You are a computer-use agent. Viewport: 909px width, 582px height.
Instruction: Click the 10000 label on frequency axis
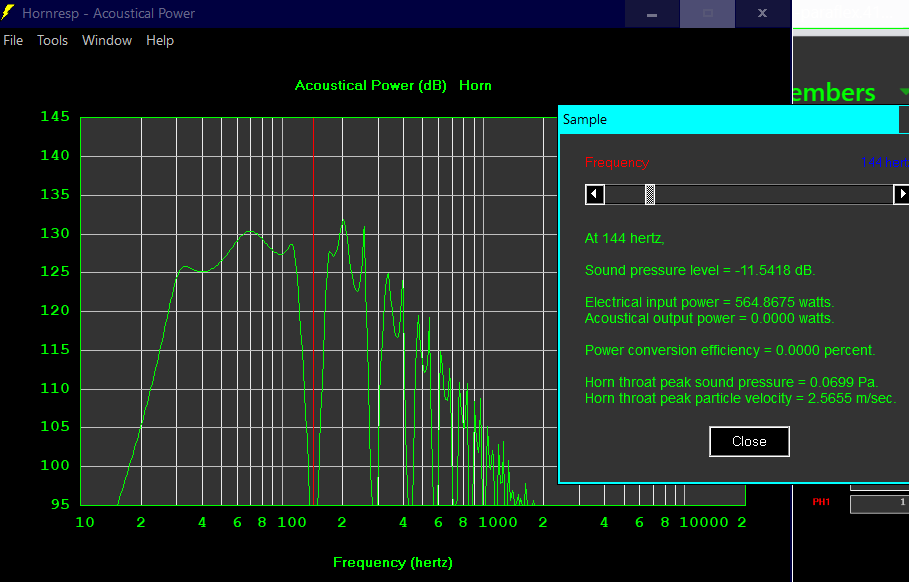tap(704, 522)
